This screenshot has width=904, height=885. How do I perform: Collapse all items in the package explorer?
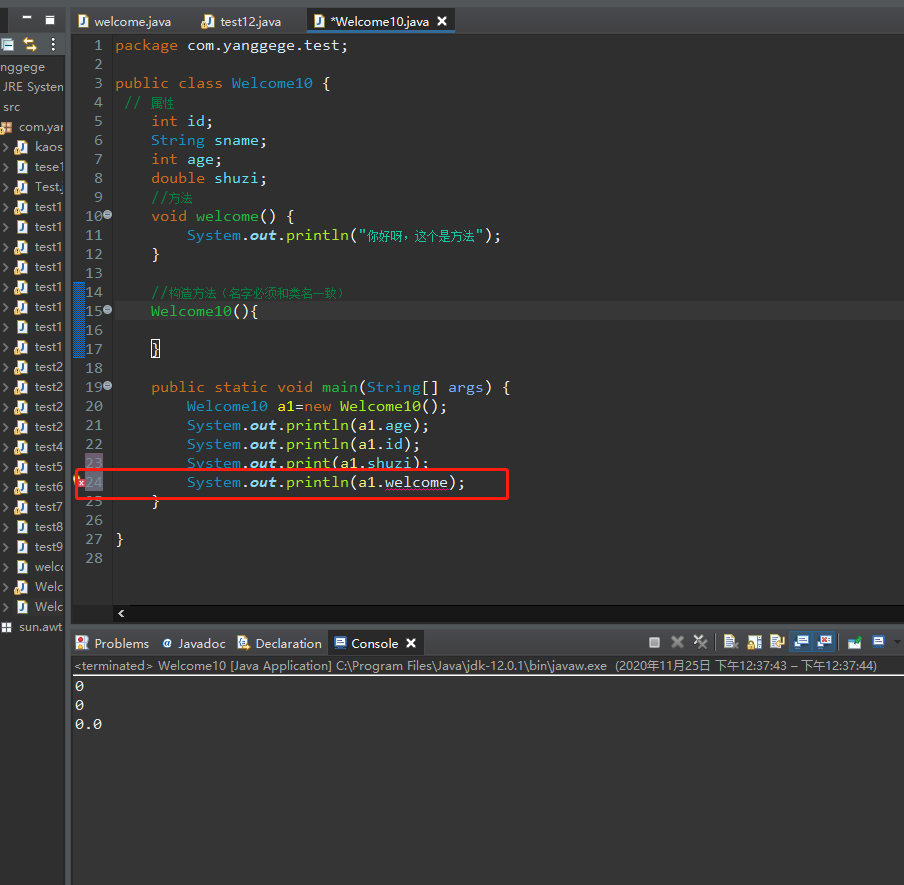7,44
